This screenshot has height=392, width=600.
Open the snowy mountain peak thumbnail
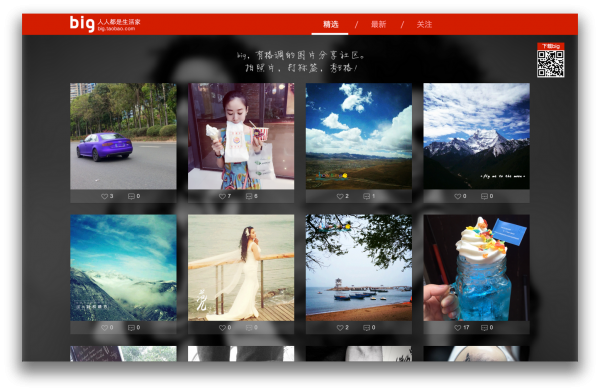coord(476,136)
